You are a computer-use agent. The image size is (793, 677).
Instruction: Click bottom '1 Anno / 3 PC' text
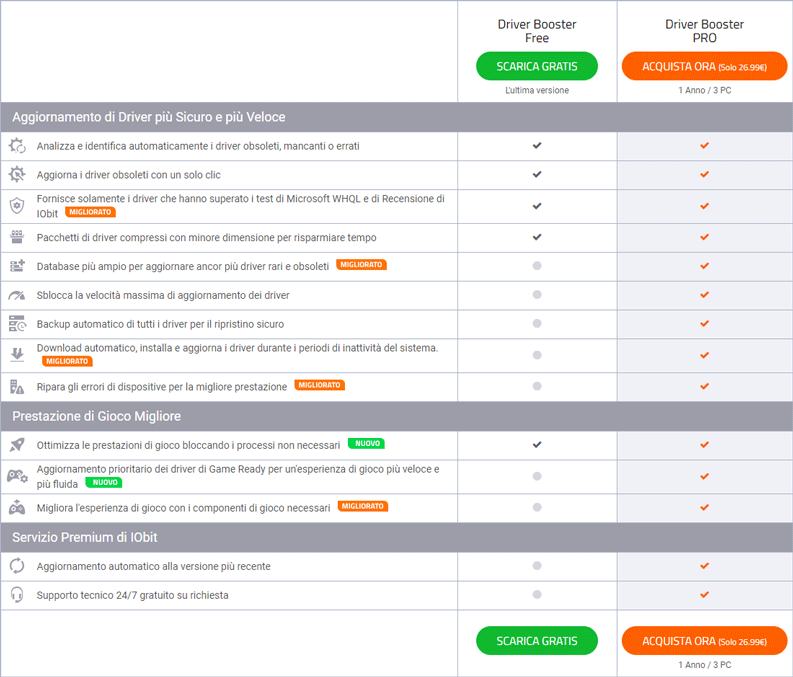704,665
